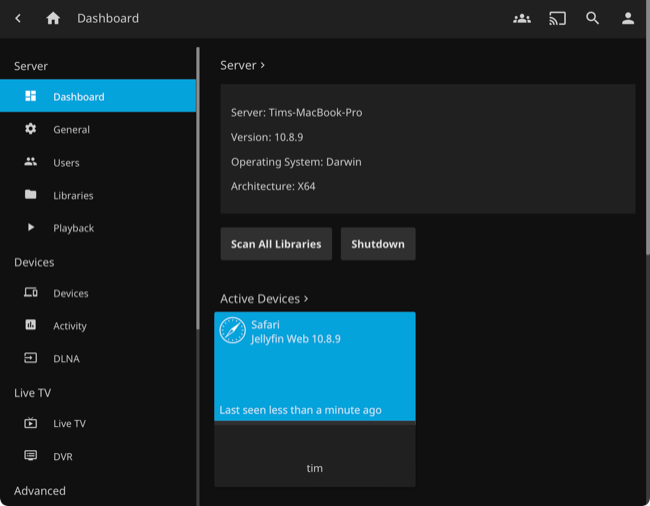Click the sidebar vertical scrollbar
This screenshot has width=650, height=506.
(x=198, y=180)
